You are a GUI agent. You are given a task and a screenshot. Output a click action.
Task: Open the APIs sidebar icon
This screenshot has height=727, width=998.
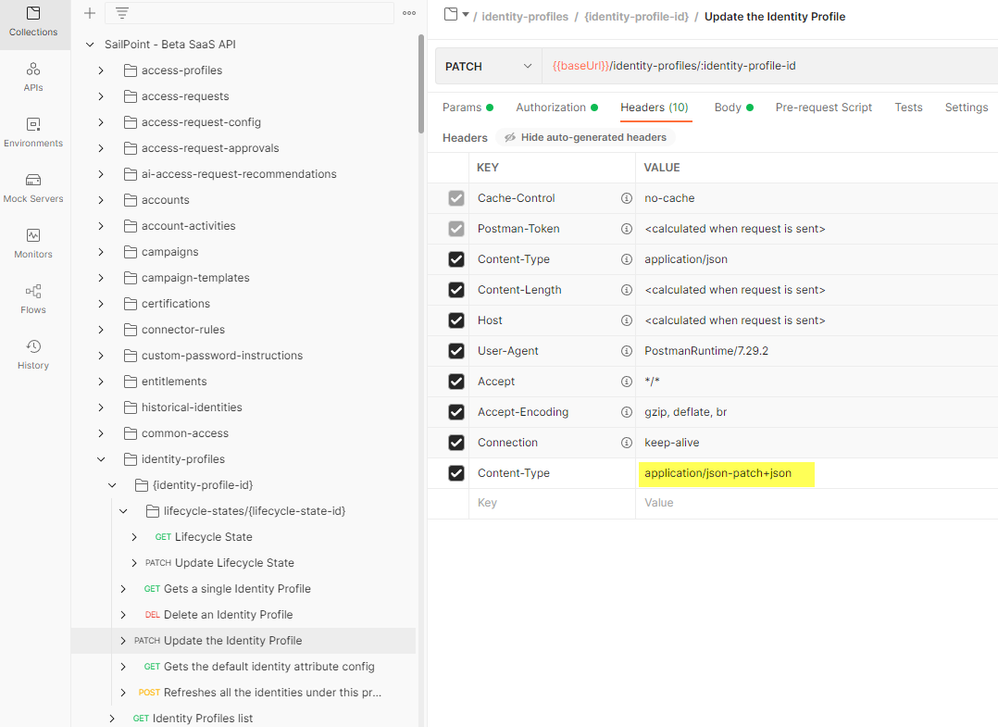33,76
